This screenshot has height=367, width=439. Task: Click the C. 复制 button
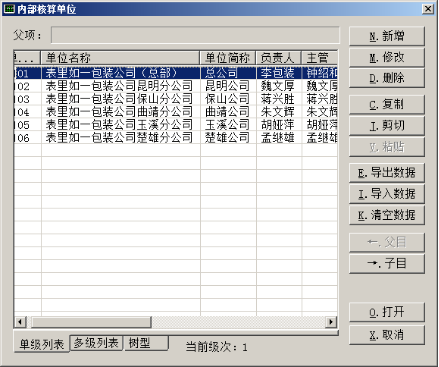click(x=387, y=105)
